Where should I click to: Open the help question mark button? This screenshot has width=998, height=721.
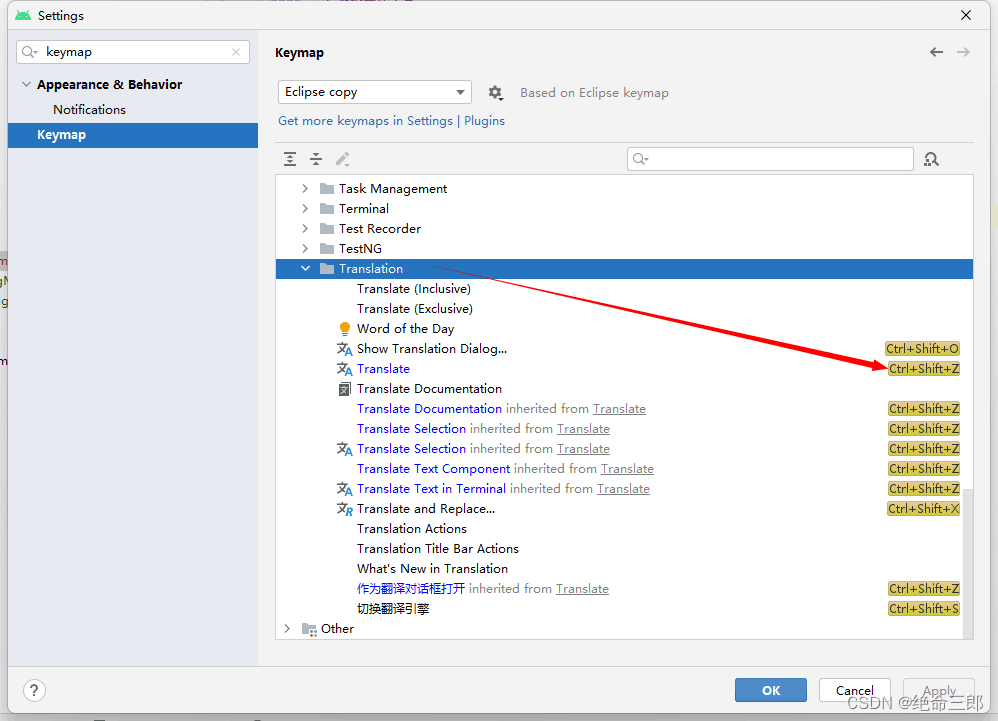tap(34, 690)
